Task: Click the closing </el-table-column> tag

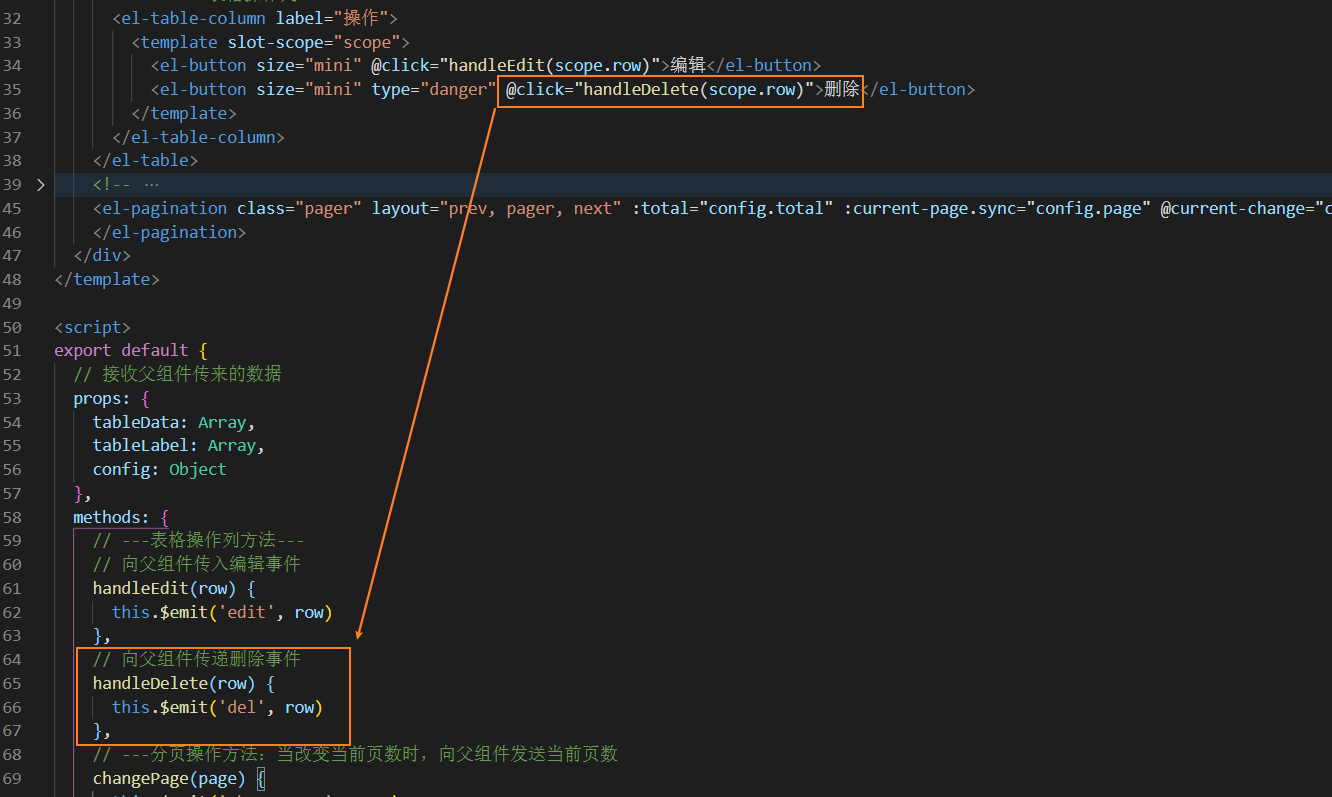Action: pyautogui.click(x=199, y=137)
